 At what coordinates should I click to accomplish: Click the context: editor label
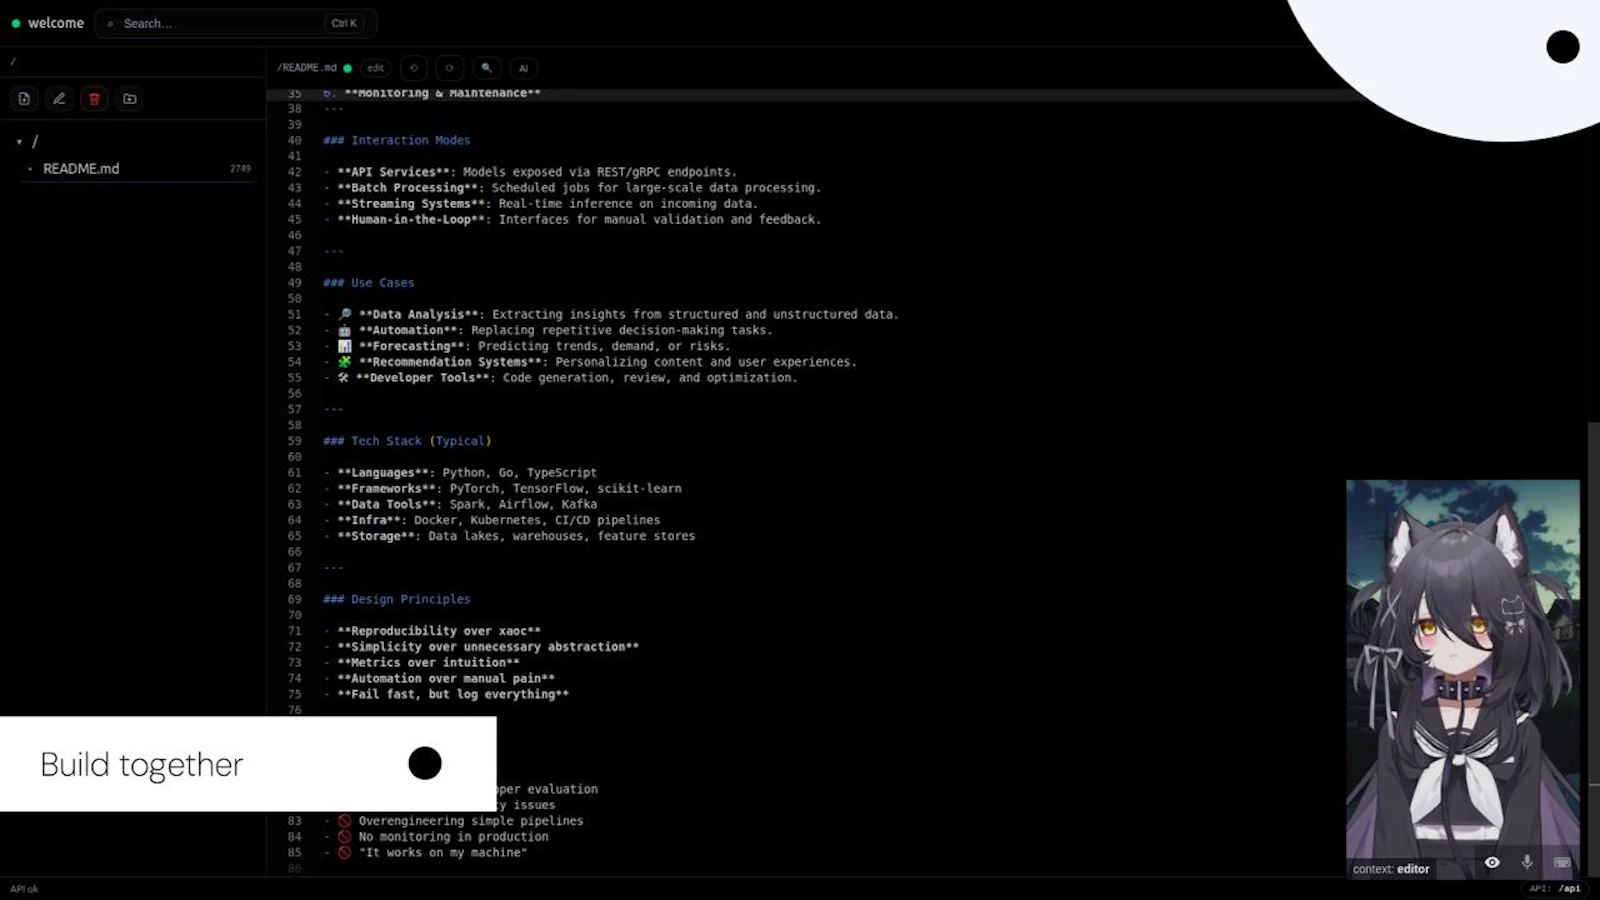1391,869
